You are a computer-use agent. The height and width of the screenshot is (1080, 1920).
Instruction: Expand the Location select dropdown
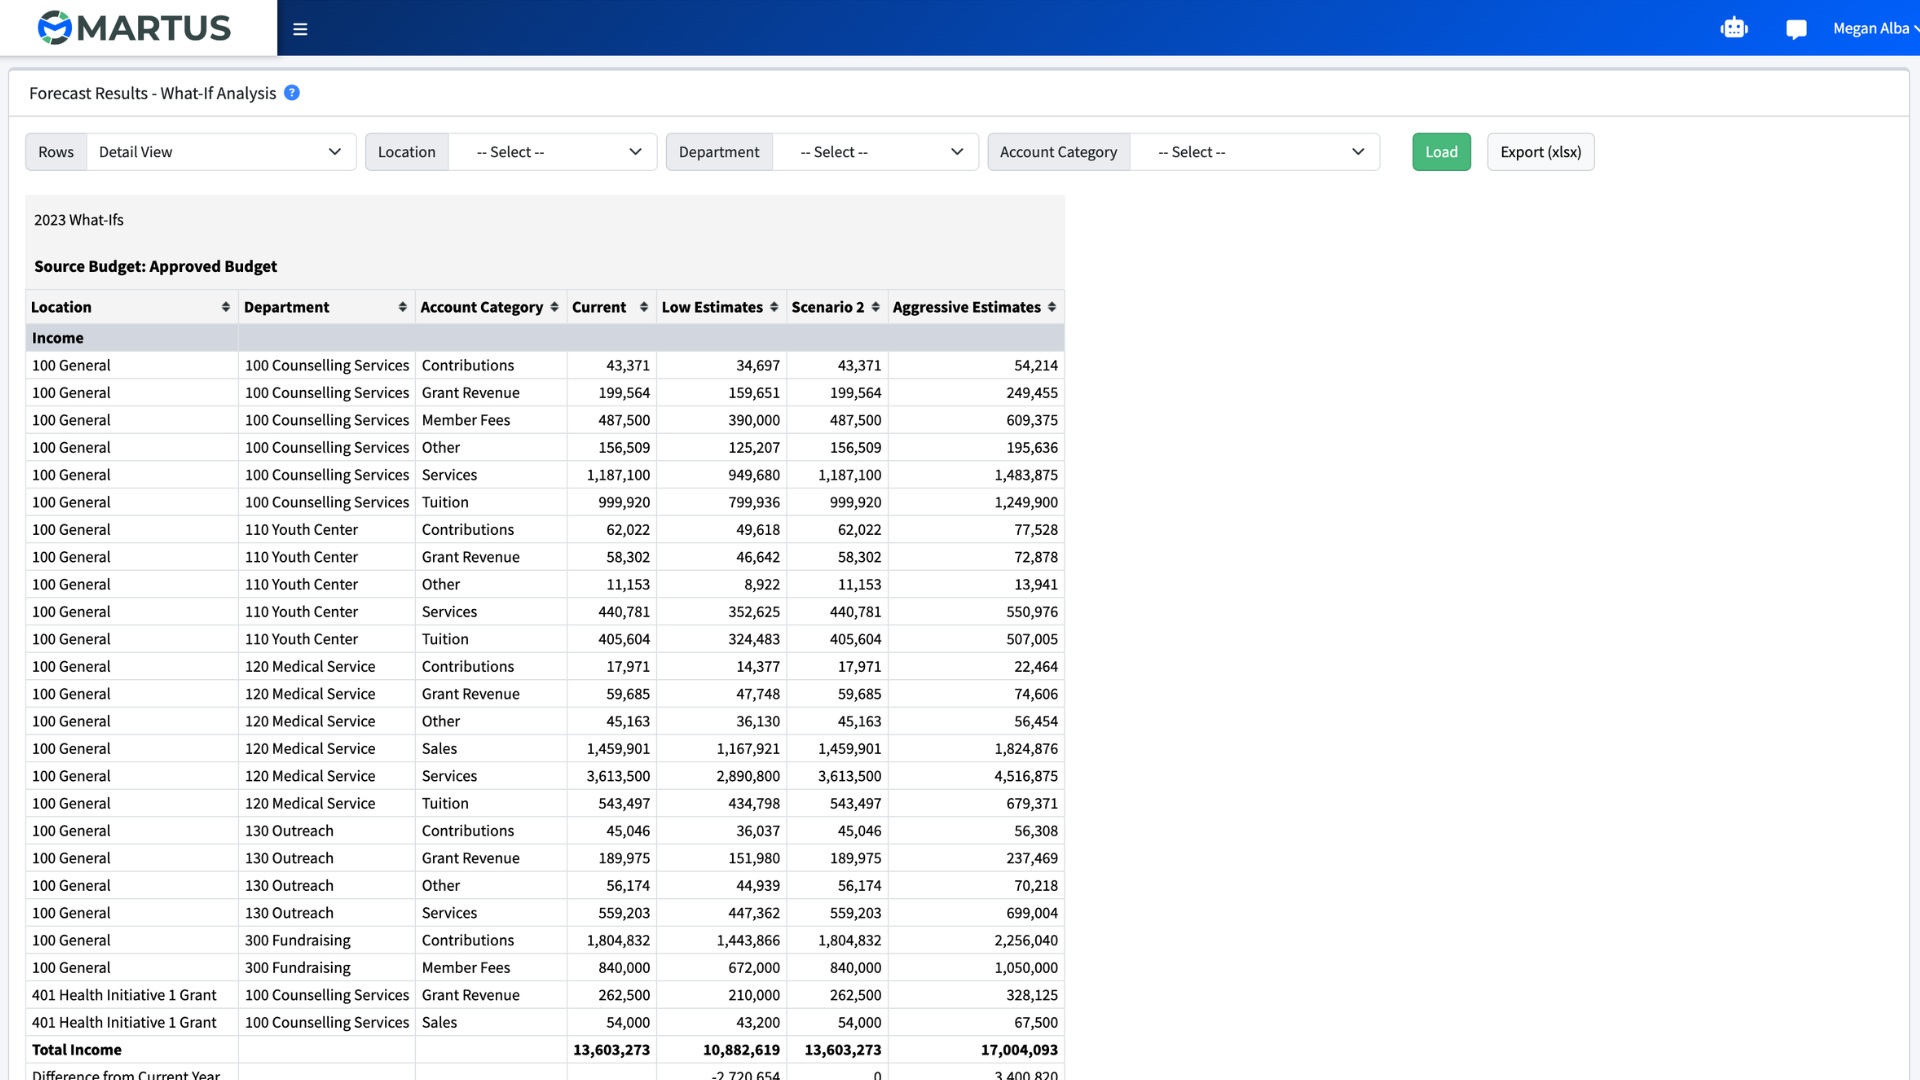click(553, 152)
